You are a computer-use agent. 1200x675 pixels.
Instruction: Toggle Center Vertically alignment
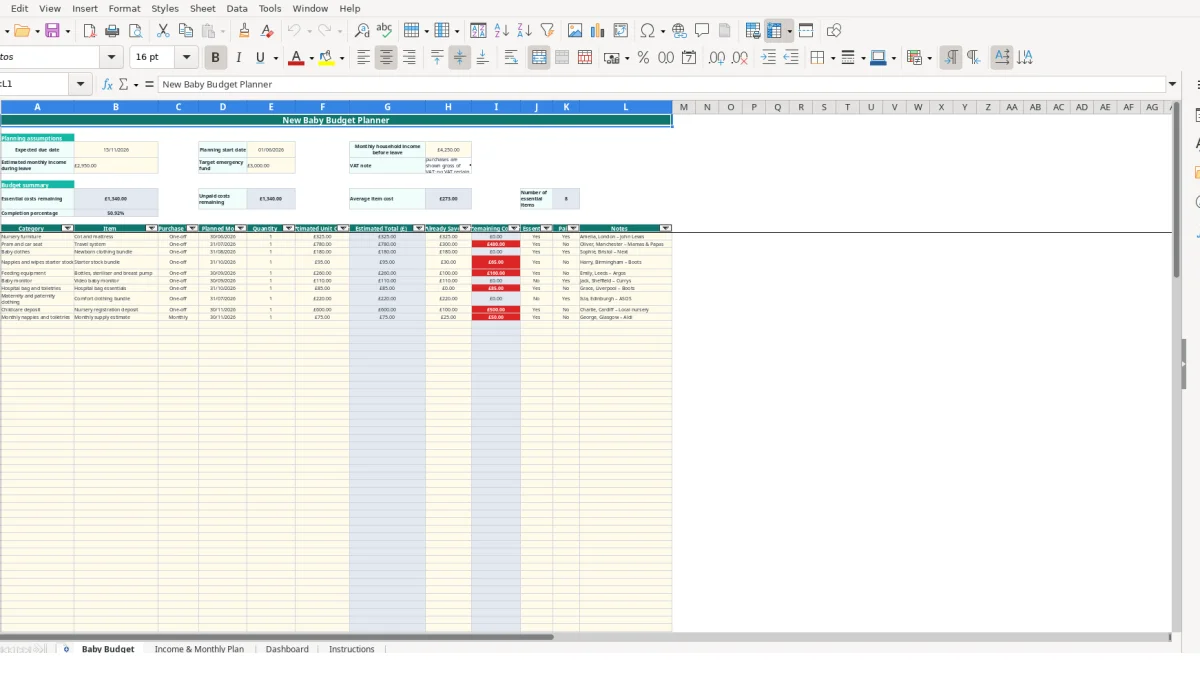click(460, 58)
